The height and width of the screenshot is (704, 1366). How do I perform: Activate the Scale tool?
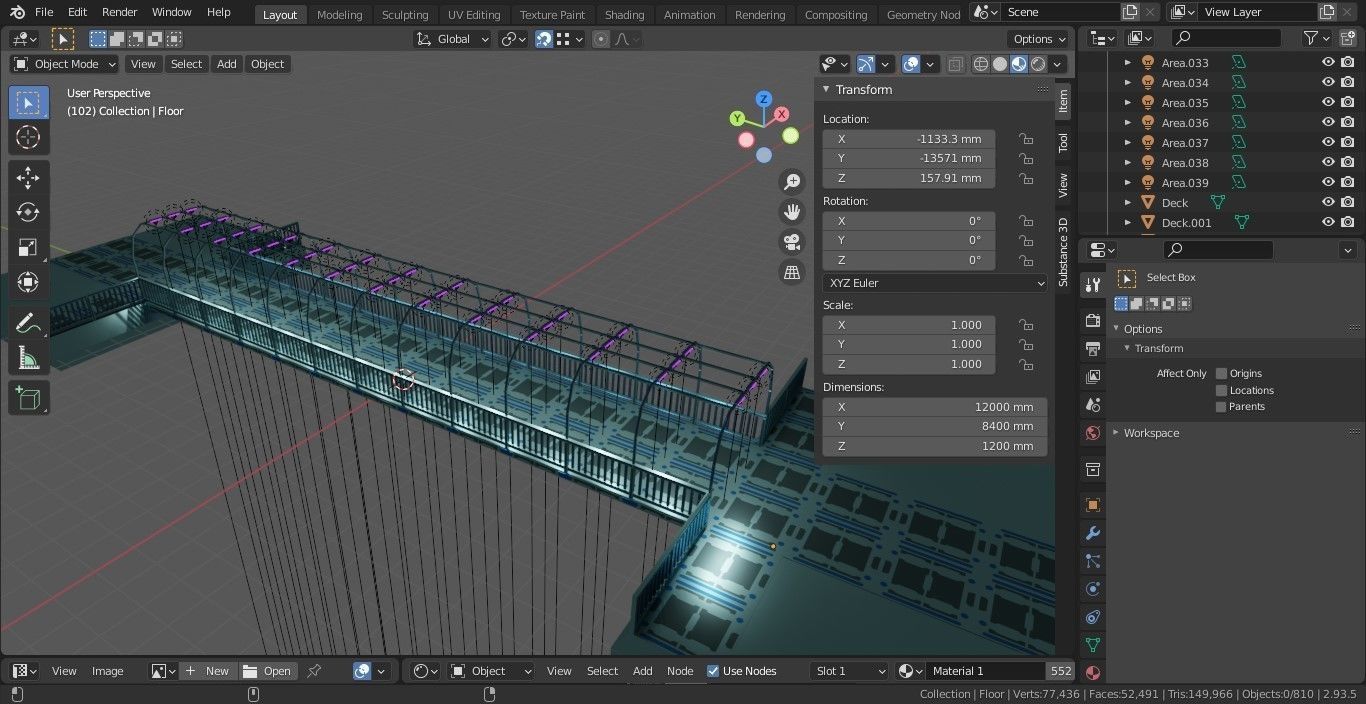point(28,247)
